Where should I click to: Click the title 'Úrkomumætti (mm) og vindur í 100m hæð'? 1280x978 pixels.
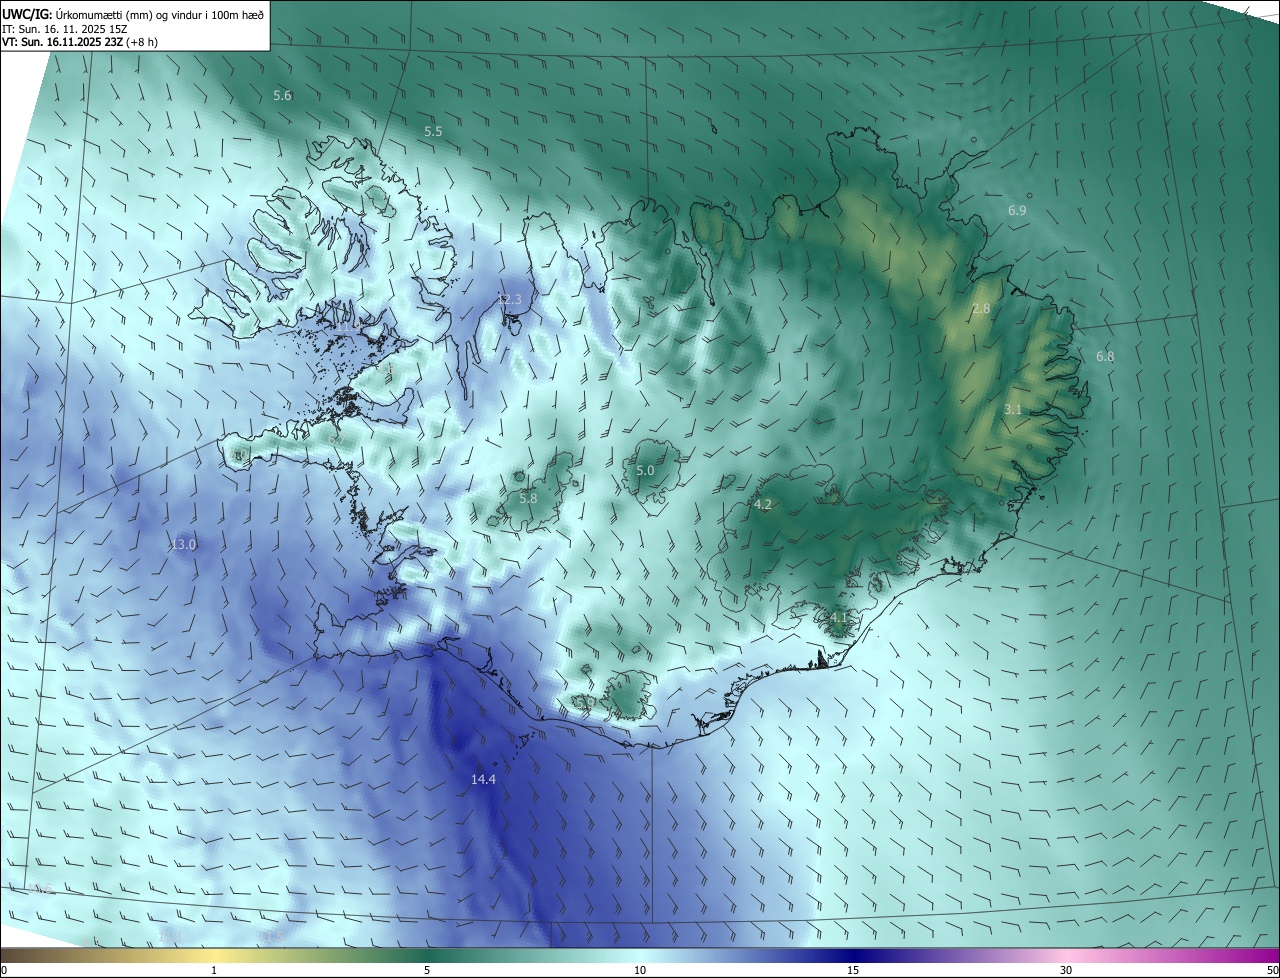coord(160,14)
